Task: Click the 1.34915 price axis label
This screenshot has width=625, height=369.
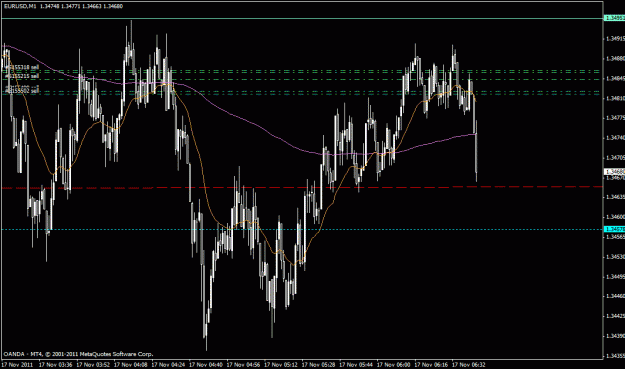Action: [x=615, y=39]
